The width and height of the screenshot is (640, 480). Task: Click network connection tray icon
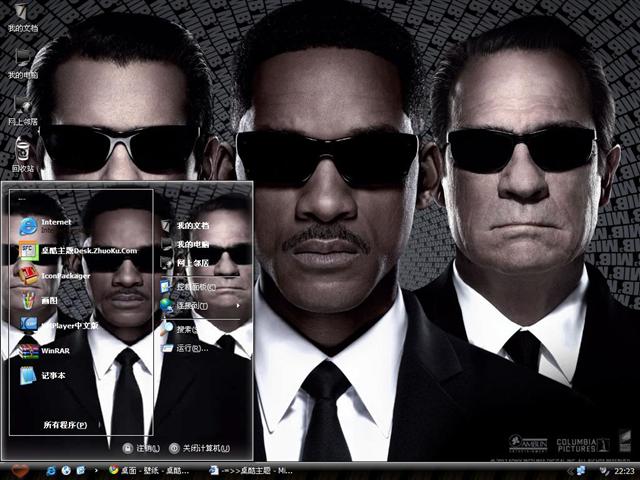click(x=581, y=471)
